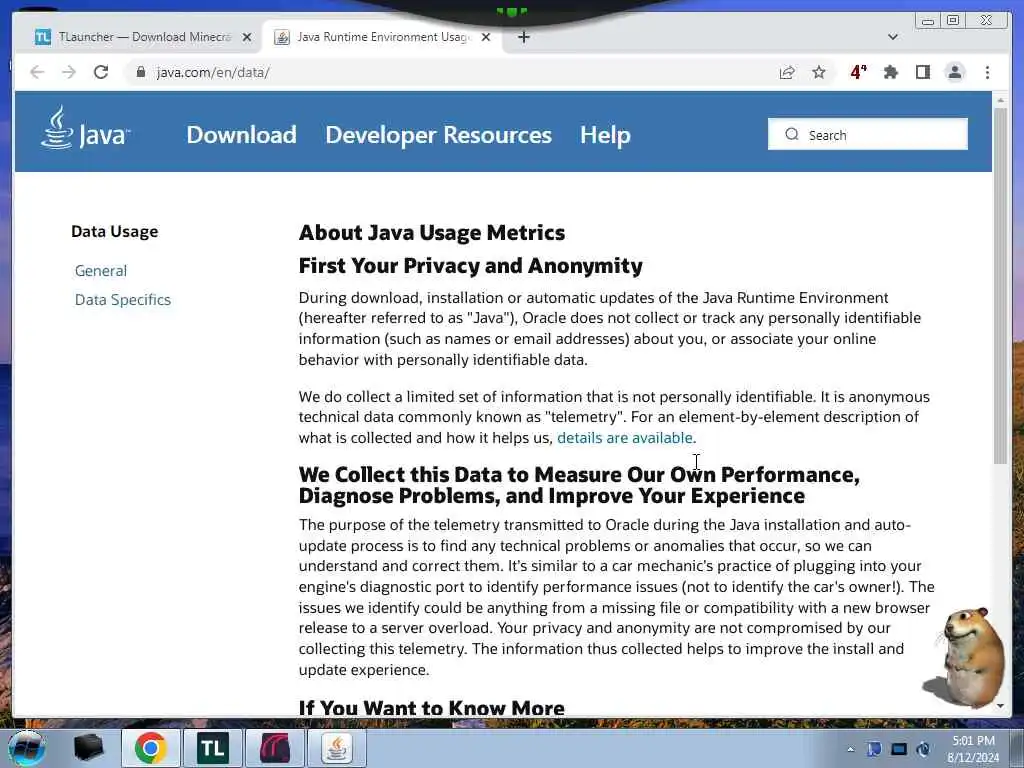This screenshot has height=768, width=1024.
Task: Open Chrome from the taskbar
Action: coord(151,748)
